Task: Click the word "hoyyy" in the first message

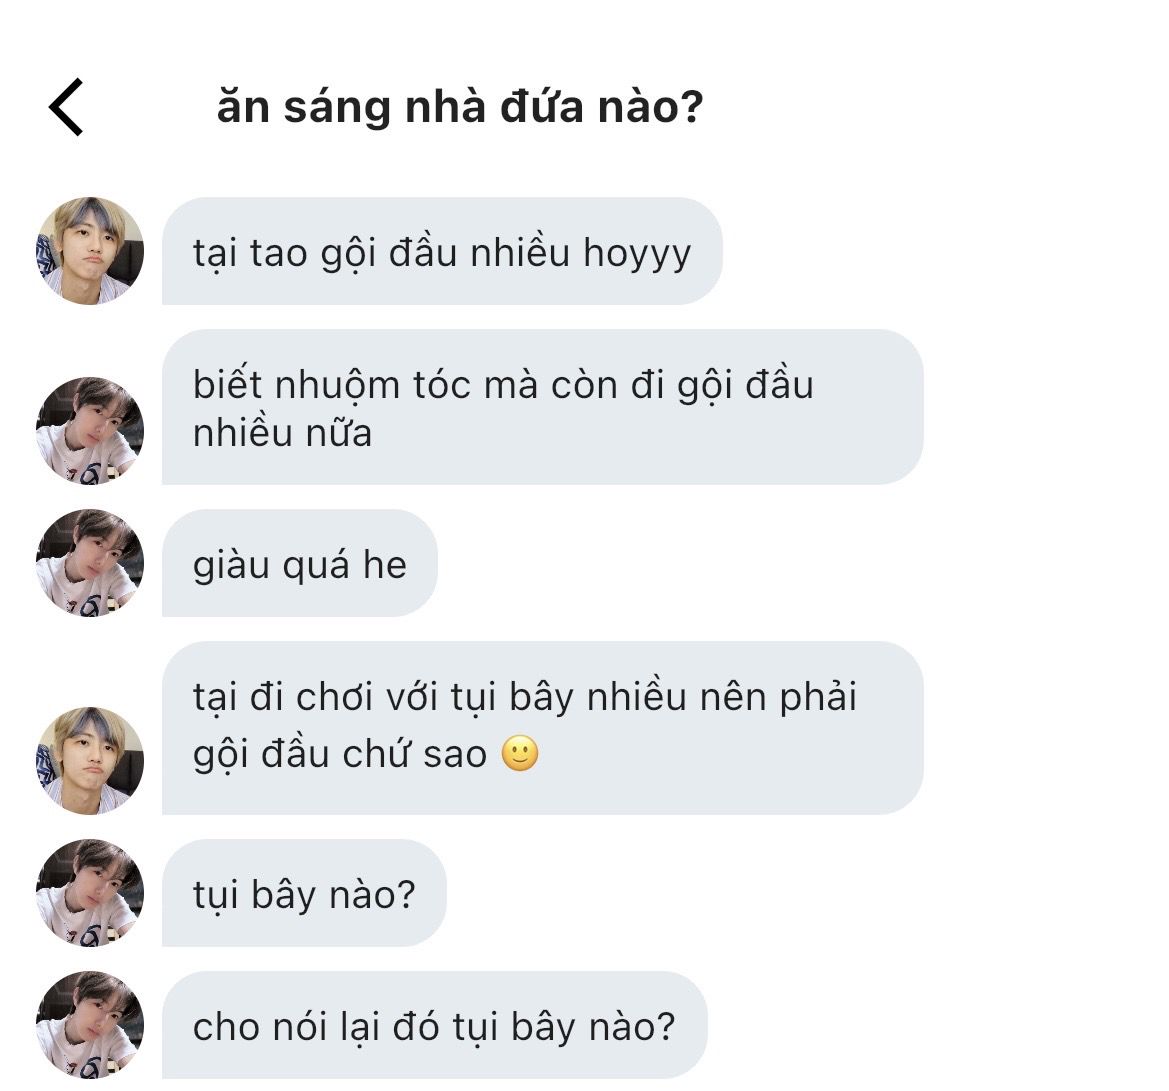Action: [636, 253]
